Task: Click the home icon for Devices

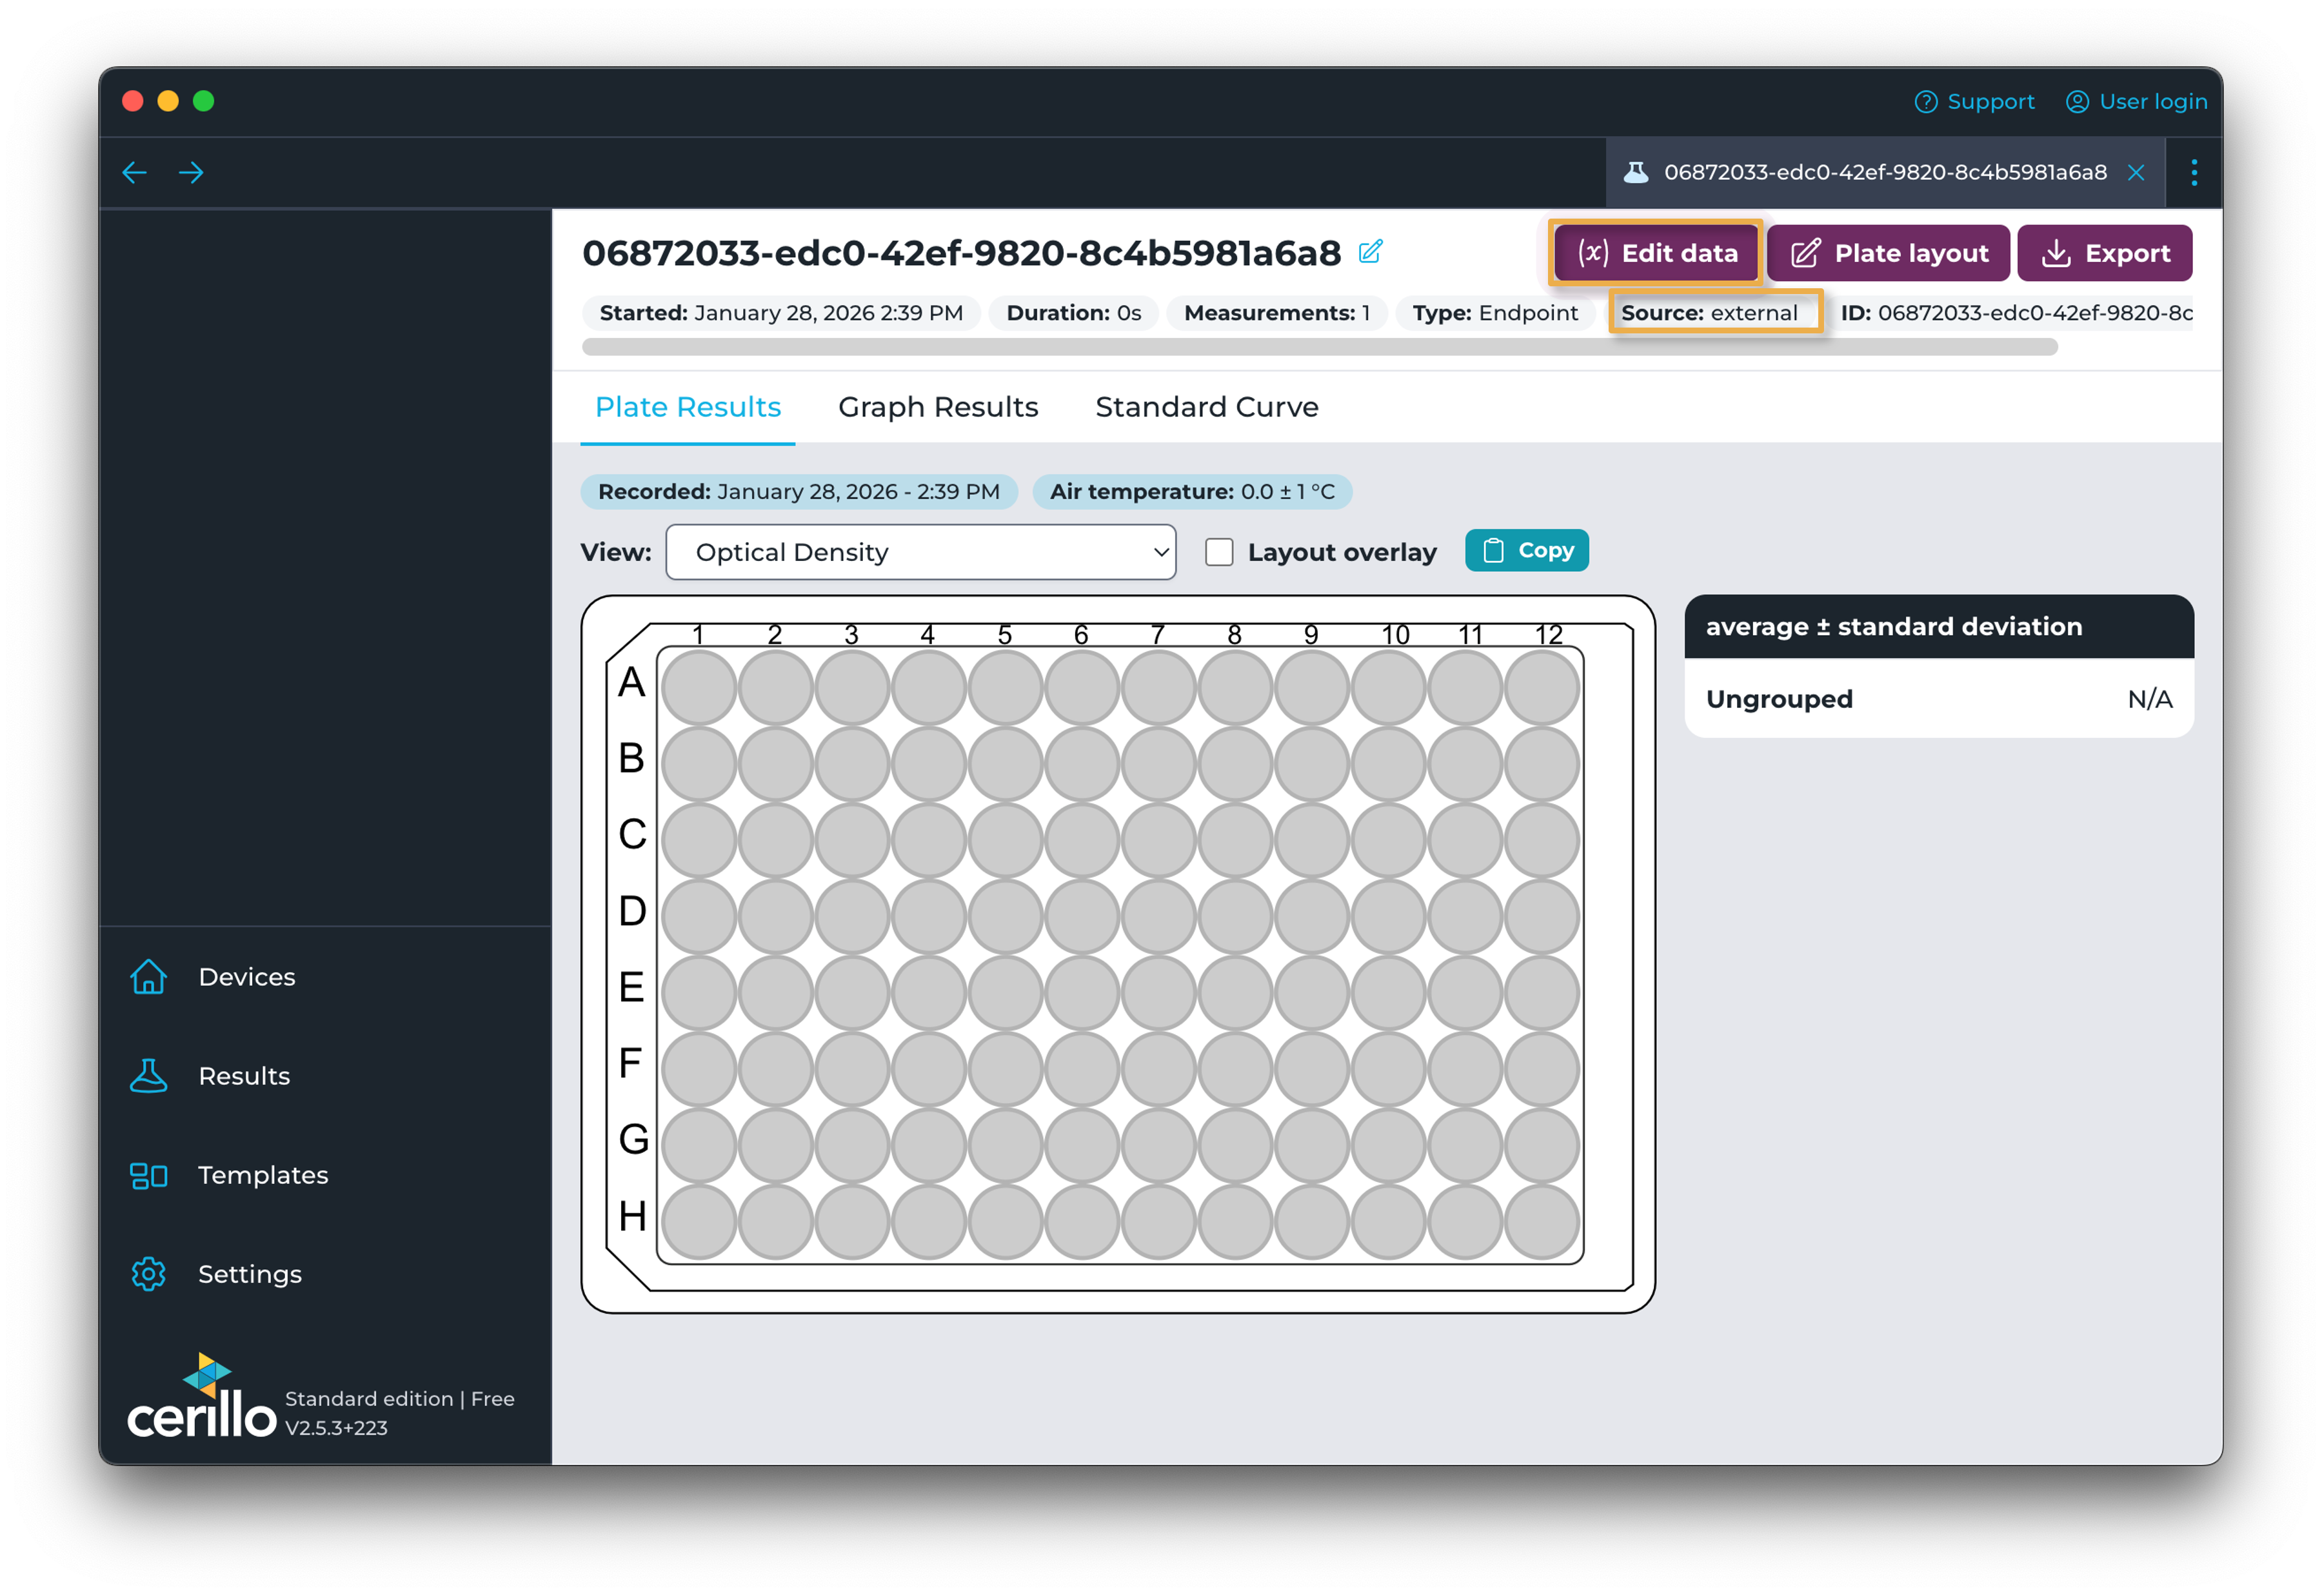Action: point(149,977)
